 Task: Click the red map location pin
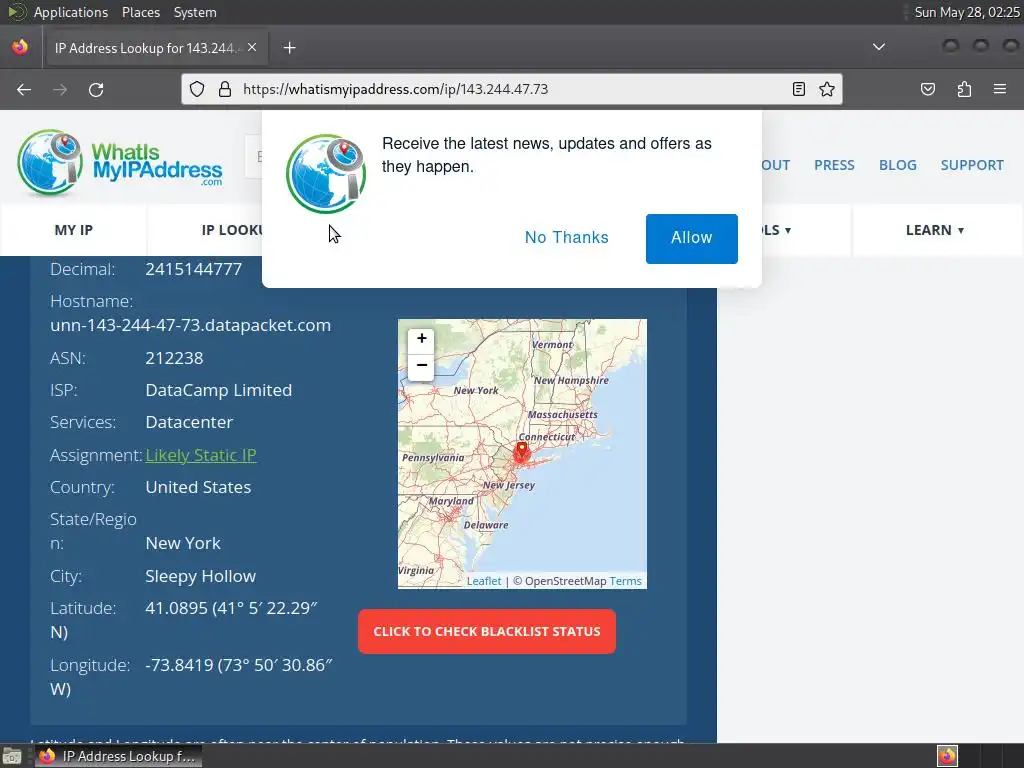[x=521, y=452]
